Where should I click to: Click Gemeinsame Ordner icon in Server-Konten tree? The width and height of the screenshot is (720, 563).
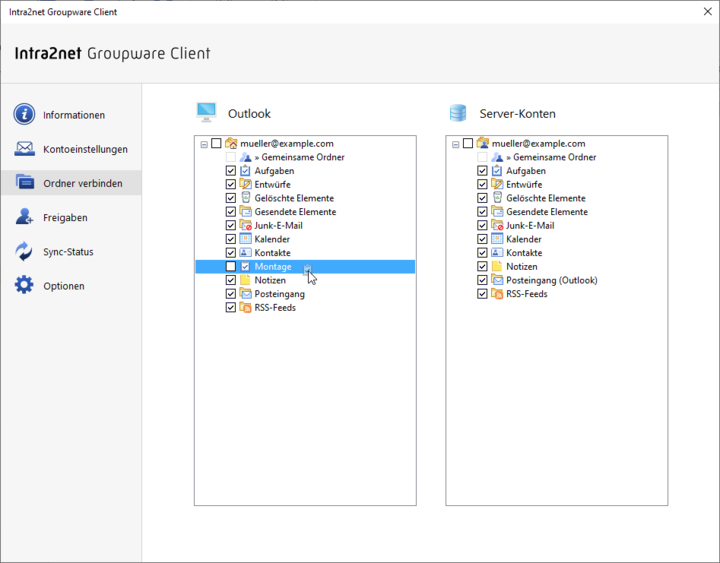[x=497, y=157]
